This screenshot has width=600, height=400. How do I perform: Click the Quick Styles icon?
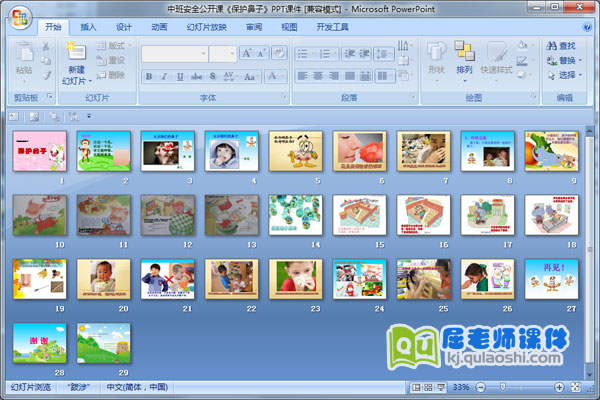pos(497,51)
